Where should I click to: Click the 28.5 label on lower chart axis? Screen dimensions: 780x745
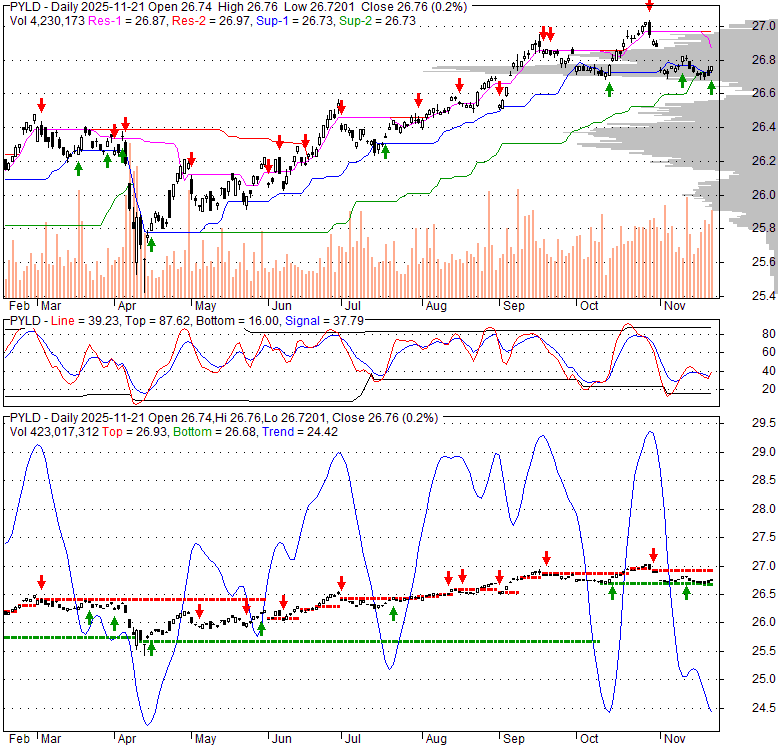[764, 480]
